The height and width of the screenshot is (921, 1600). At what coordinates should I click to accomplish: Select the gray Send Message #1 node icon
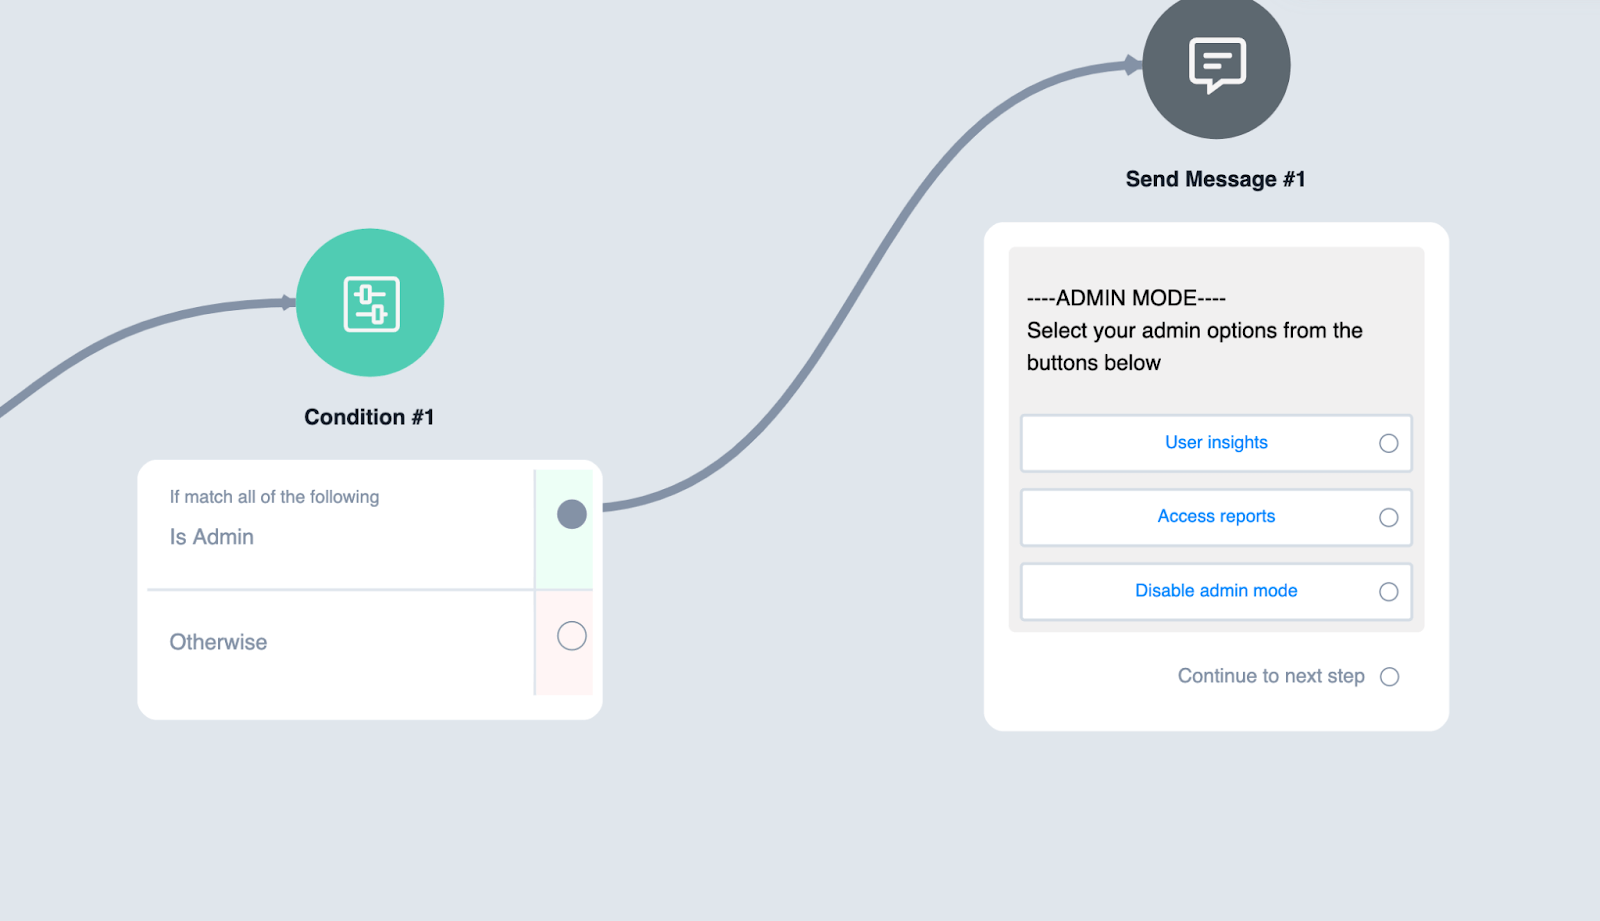[x=1216, y=66]
